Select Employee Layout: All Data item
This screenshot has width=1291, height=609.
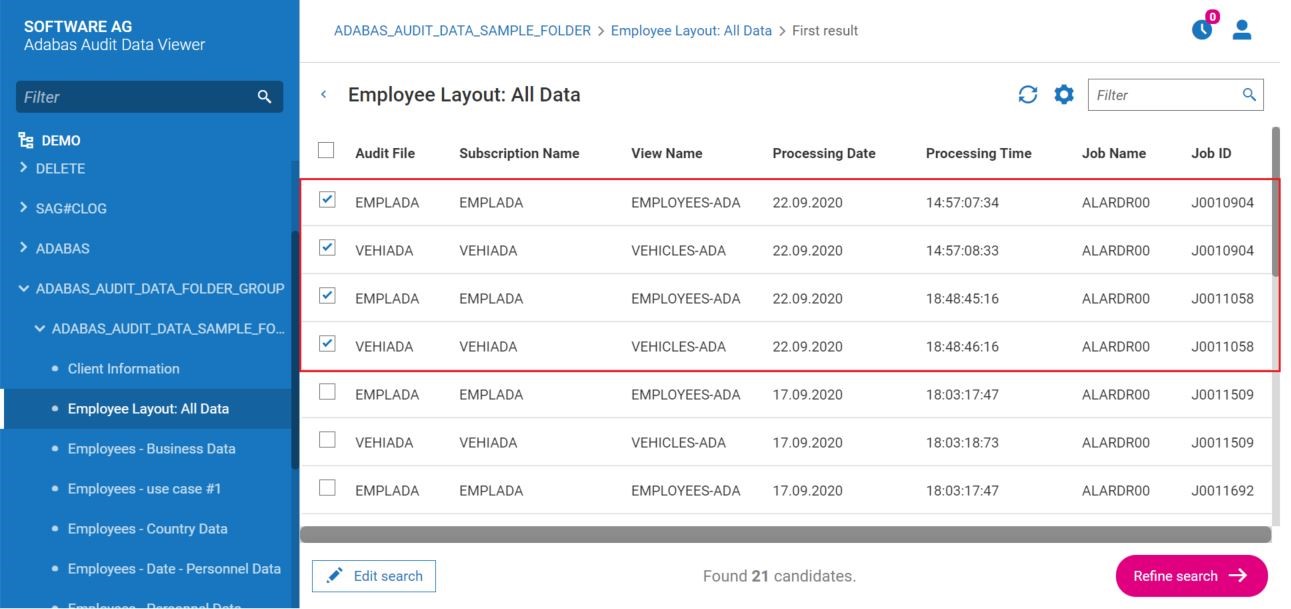(x=148, y=408)
